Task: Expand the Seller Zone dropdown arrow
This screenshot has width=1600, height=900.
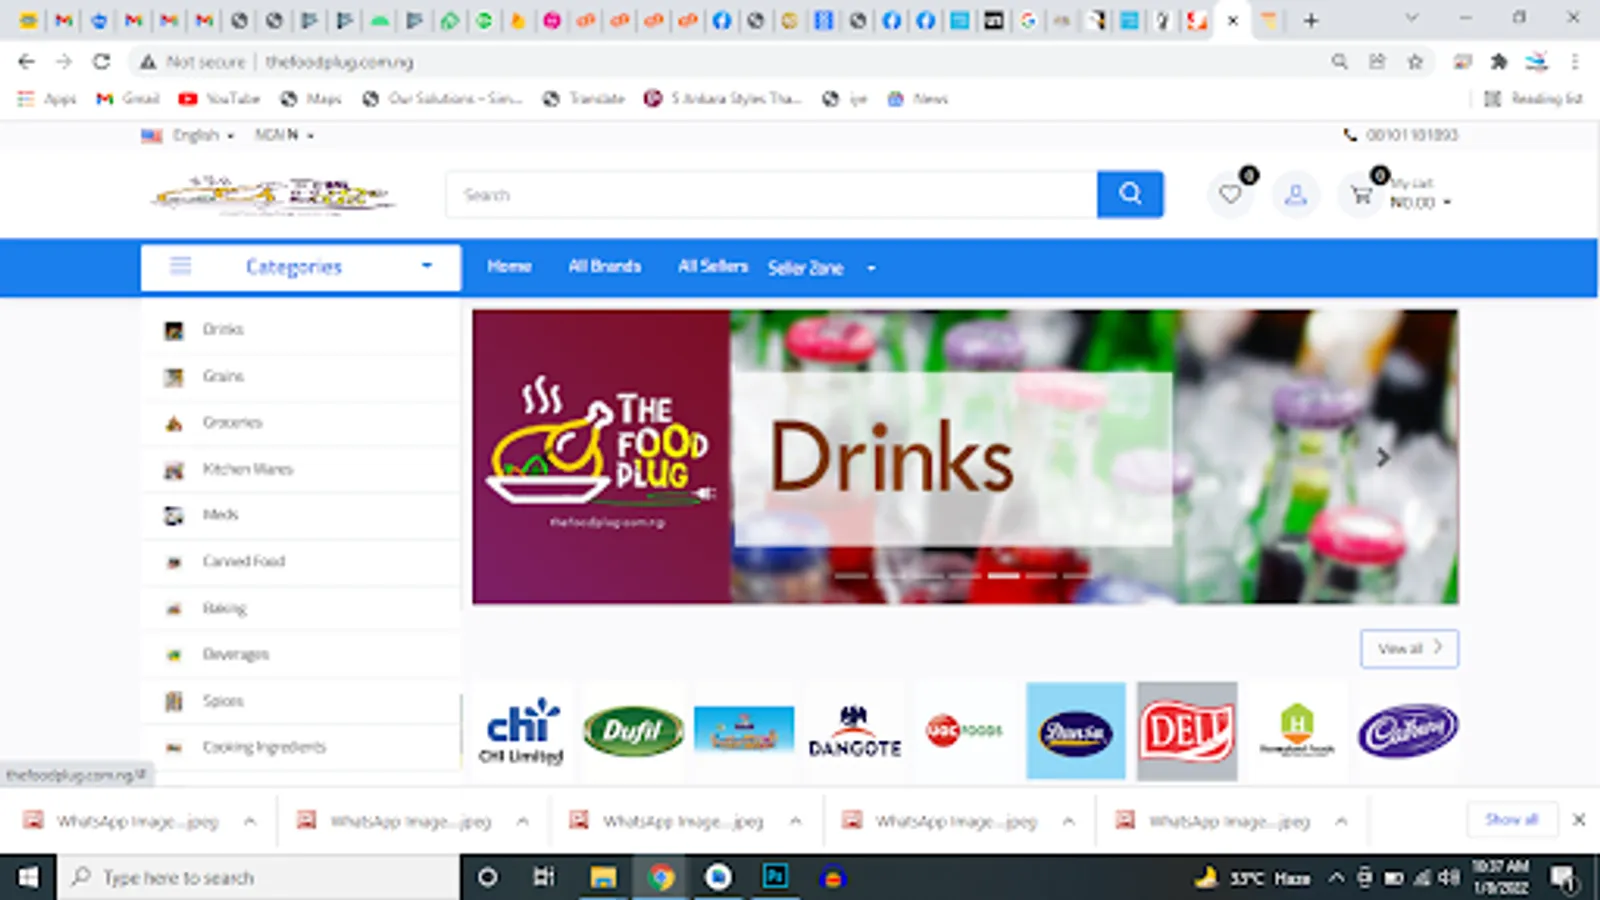Action: (871, 268)
